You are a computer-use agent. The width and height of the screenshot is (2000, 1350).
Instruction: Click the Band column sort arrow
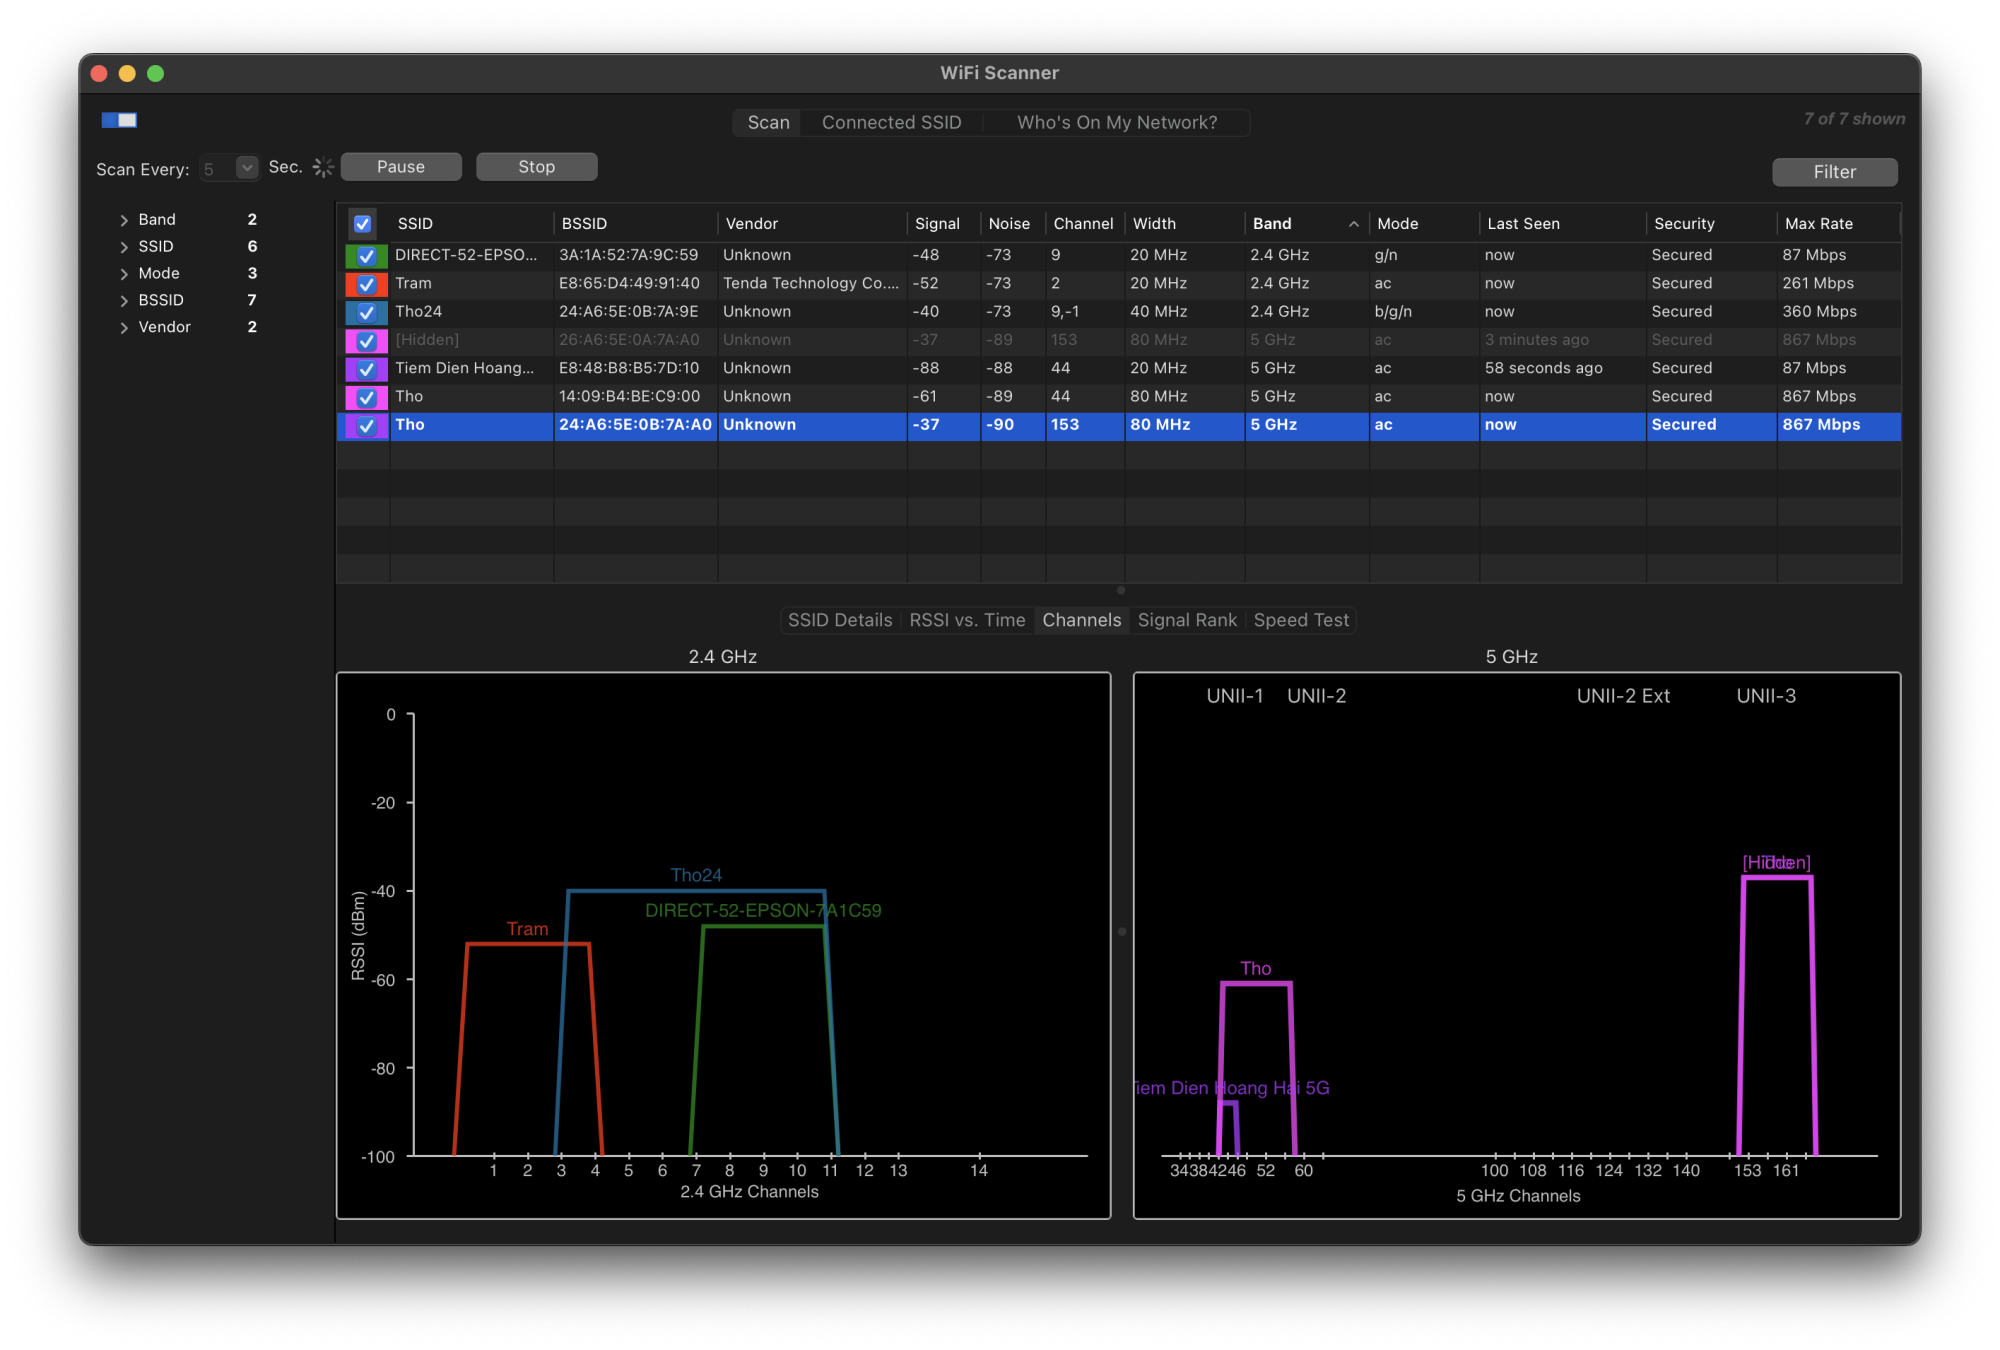point(1353,224)
